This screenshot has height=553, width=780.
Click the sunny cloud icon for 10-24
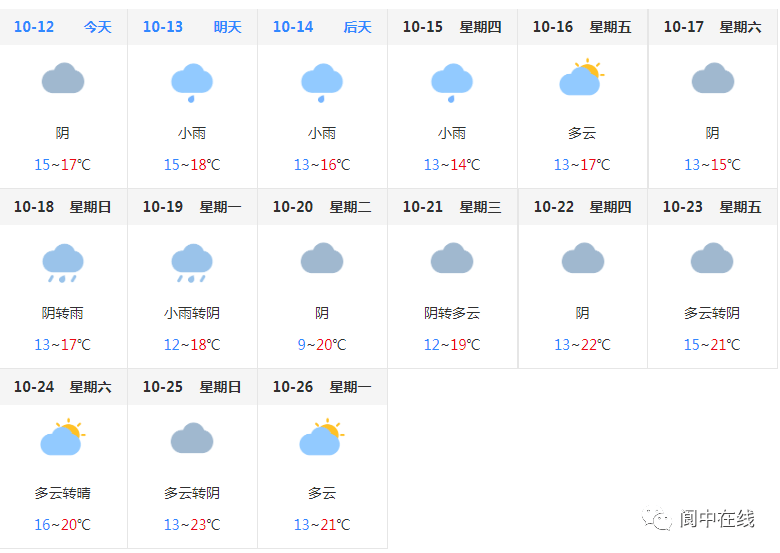point(63,437)
